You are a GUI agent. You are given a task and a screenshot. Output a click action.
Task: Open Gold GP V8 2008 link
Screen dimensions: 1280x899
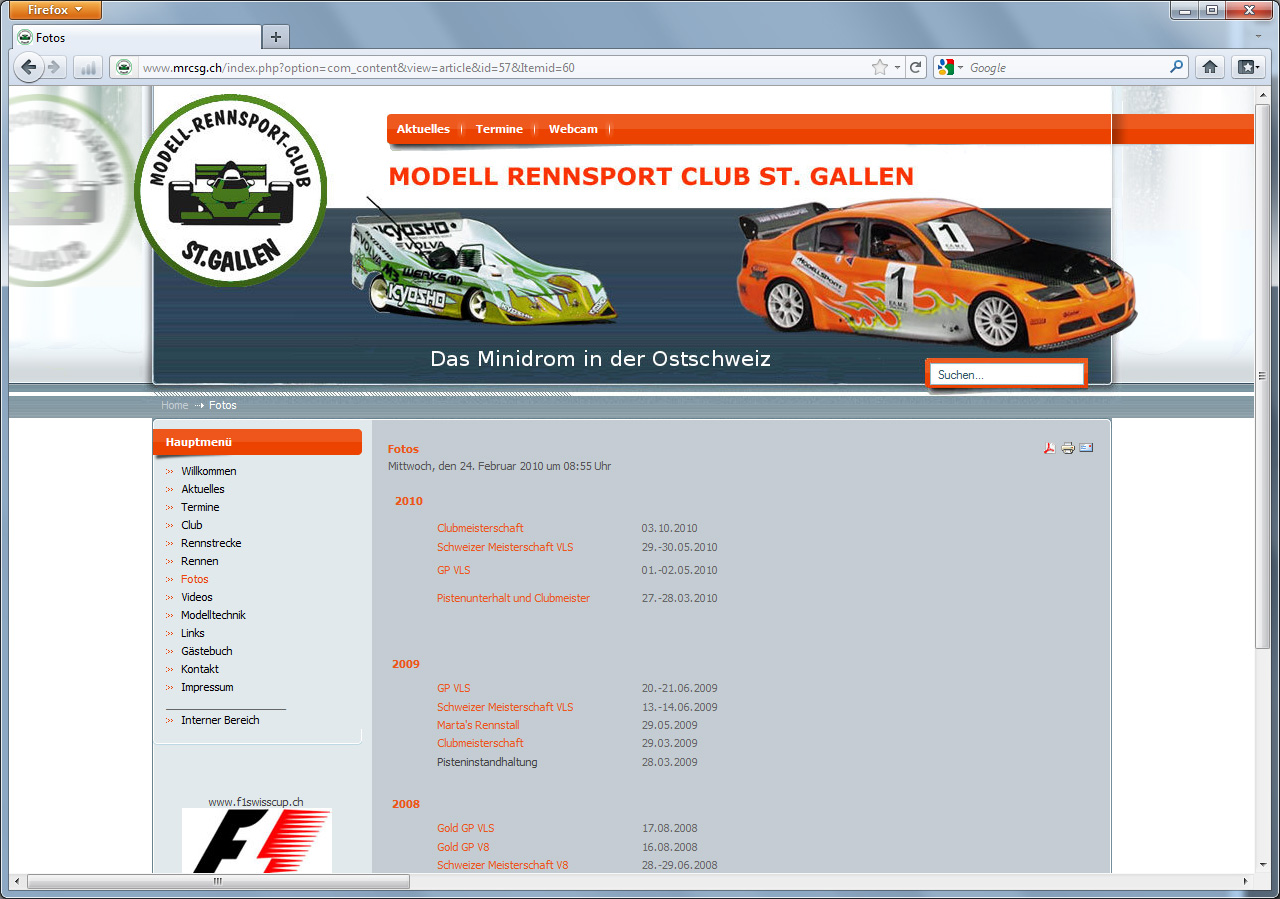463,847
